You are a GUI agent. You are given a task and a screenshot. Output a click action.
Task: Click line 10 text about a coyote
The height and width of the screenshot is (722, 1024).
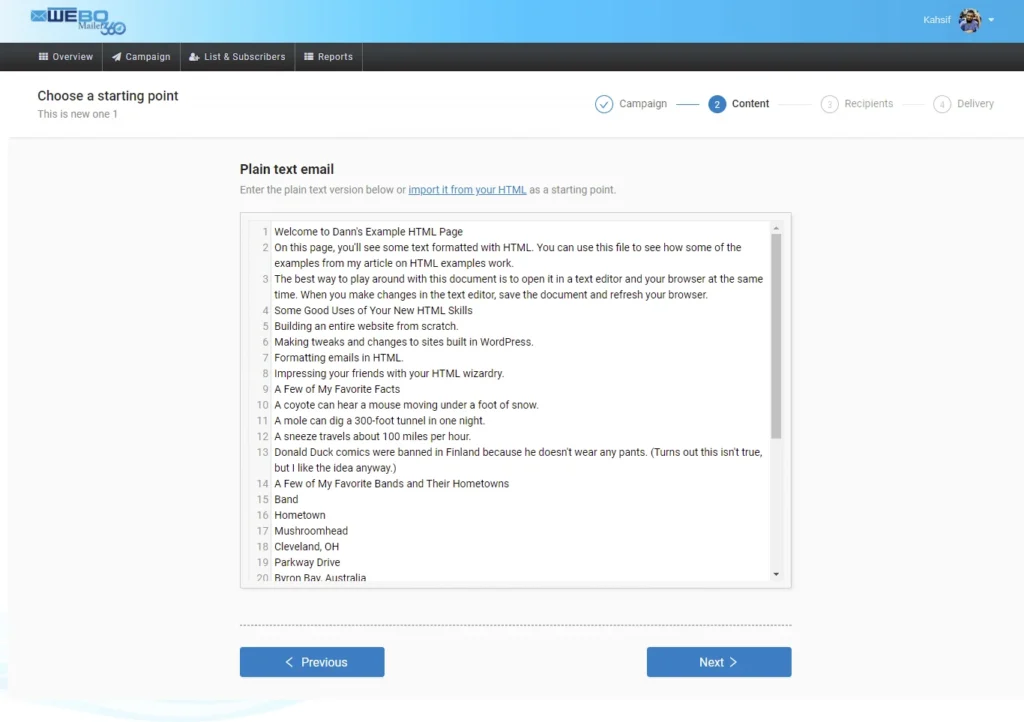pos(406,405)
